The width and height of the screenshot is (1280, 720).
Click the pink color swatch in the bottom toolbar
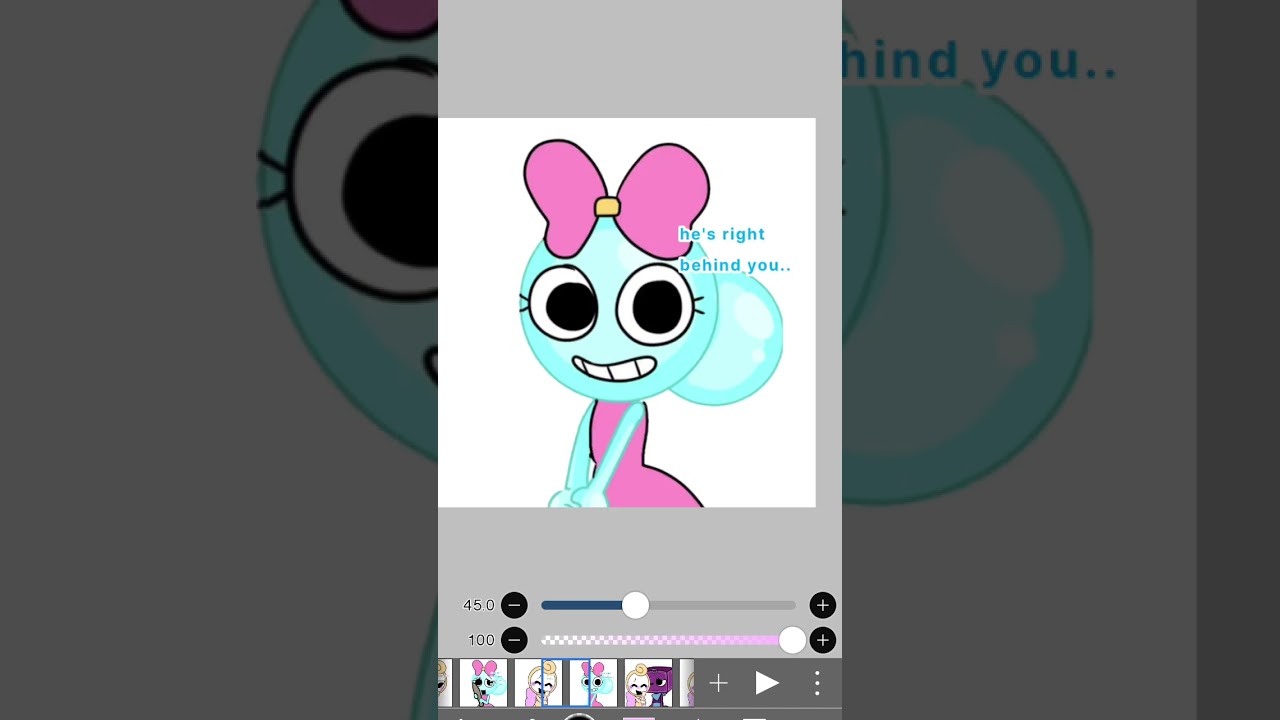point(638,716)
